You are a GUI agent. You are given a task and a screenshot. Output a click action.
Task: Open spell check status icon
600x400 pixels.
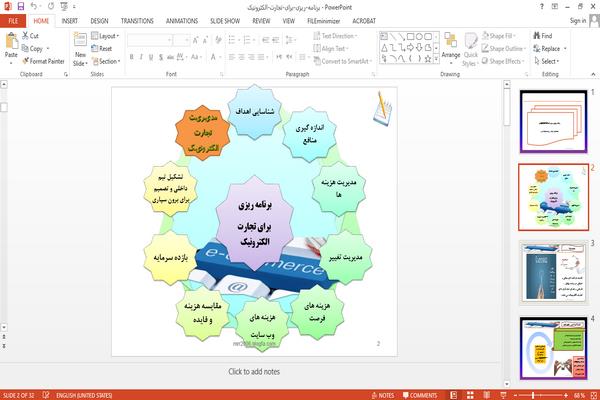coord(46,395)
